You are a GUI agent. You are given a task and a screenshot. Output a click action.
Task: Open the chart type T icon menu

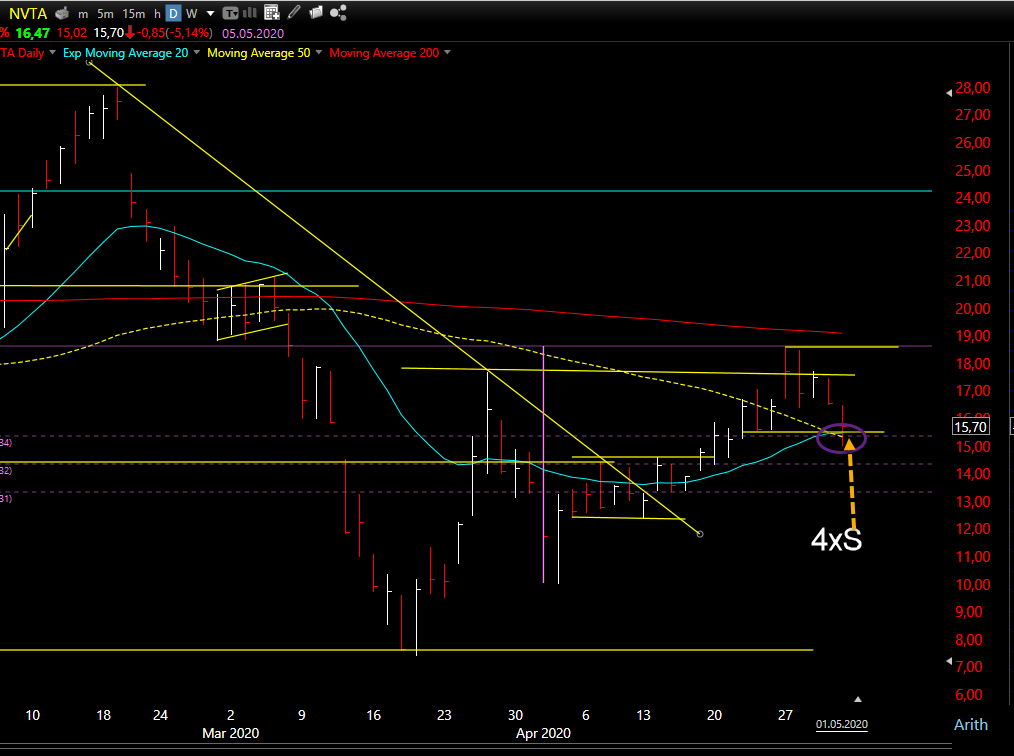point(230,13)
